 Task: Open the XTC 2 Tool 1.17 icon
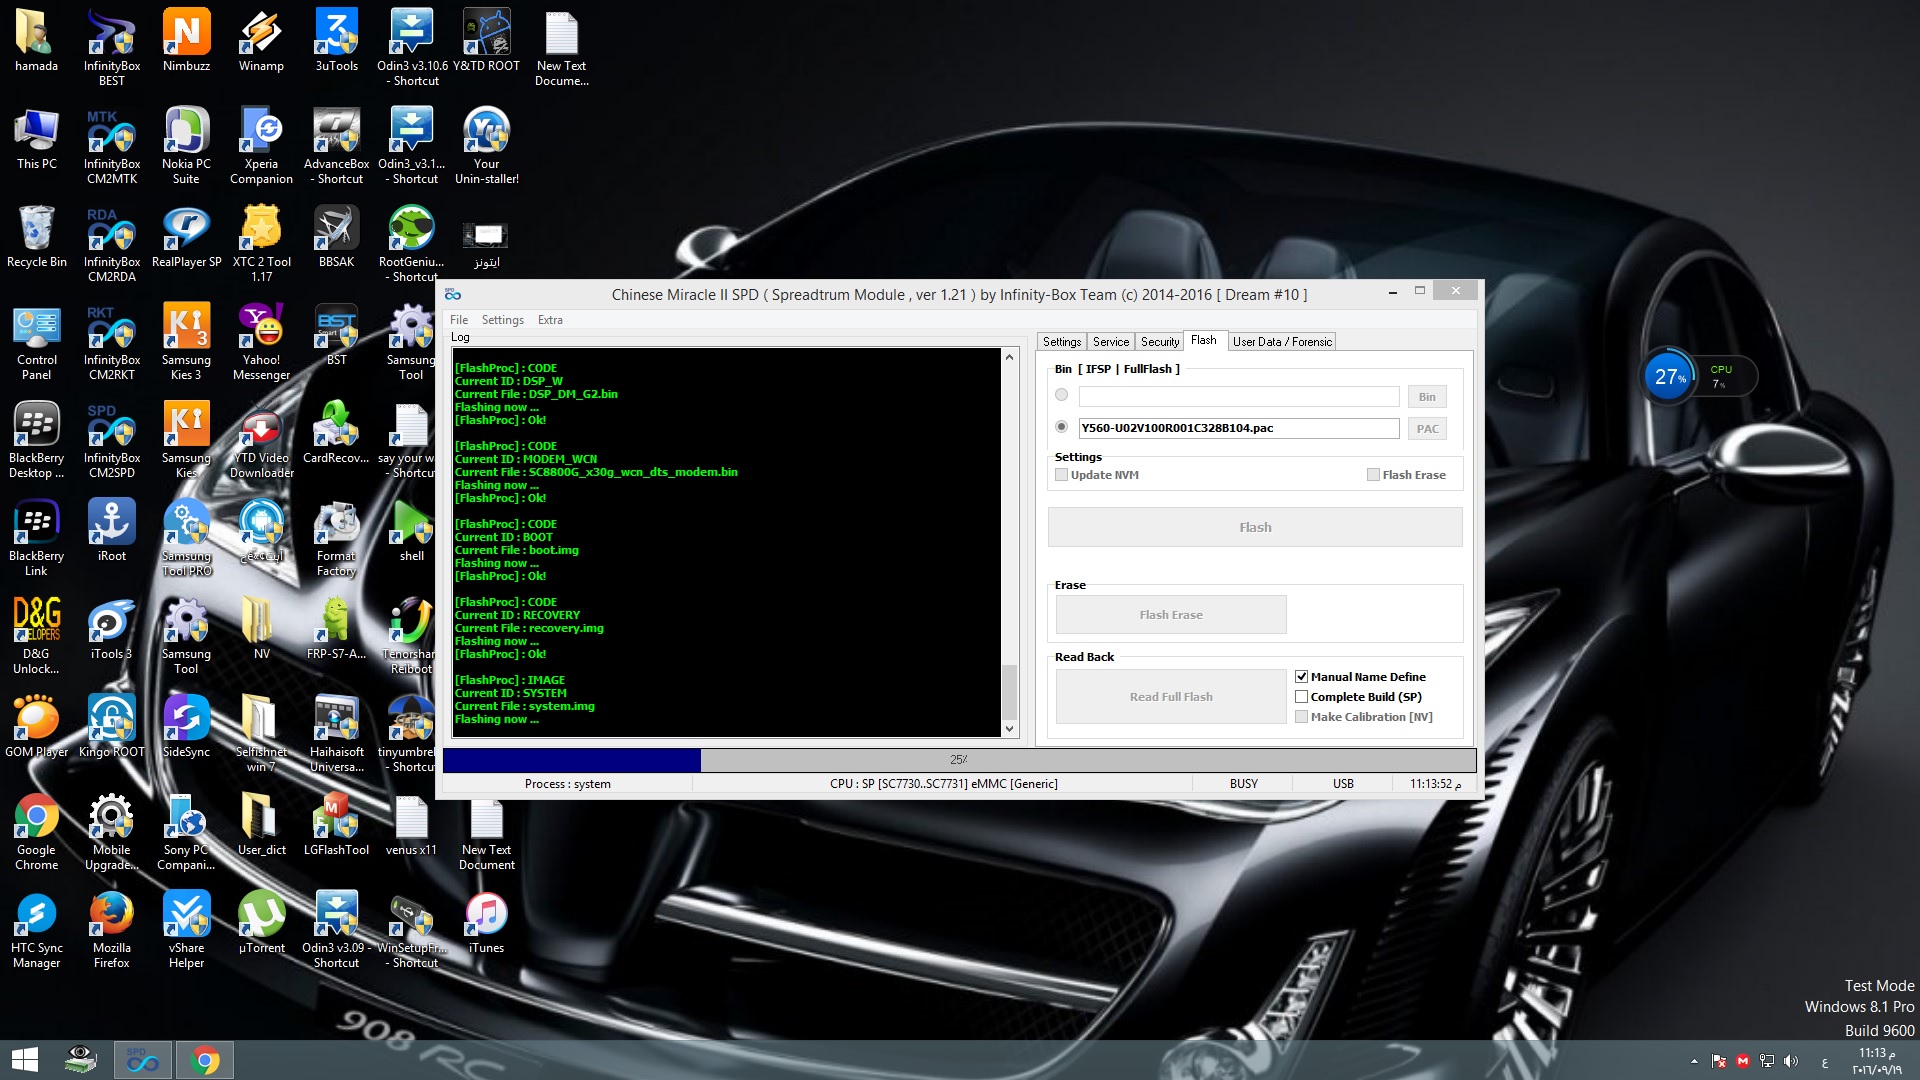click(x=261, y=243)
